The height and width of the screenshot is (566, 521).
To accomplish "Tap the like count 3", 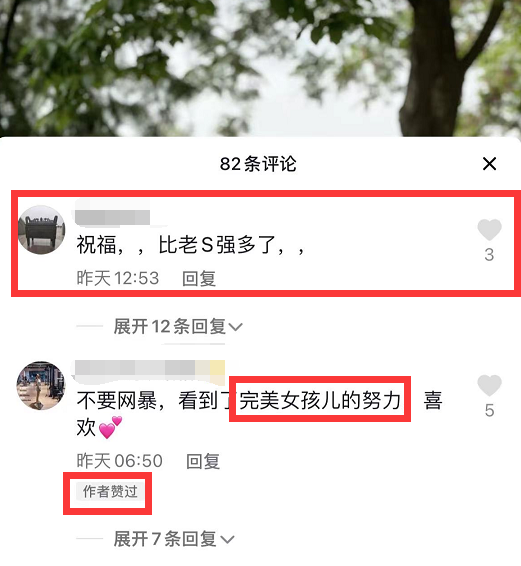I will (x=489, y=255).
